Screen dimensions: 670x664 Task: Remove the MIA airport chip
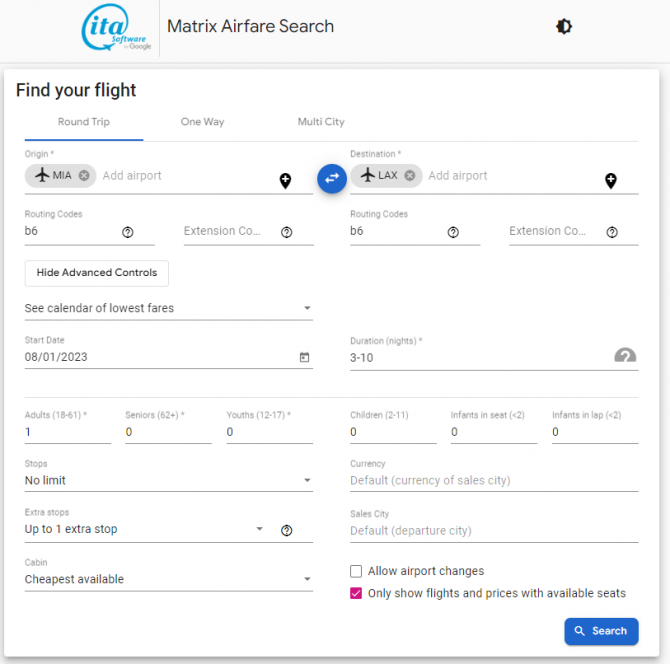point(84,176)
